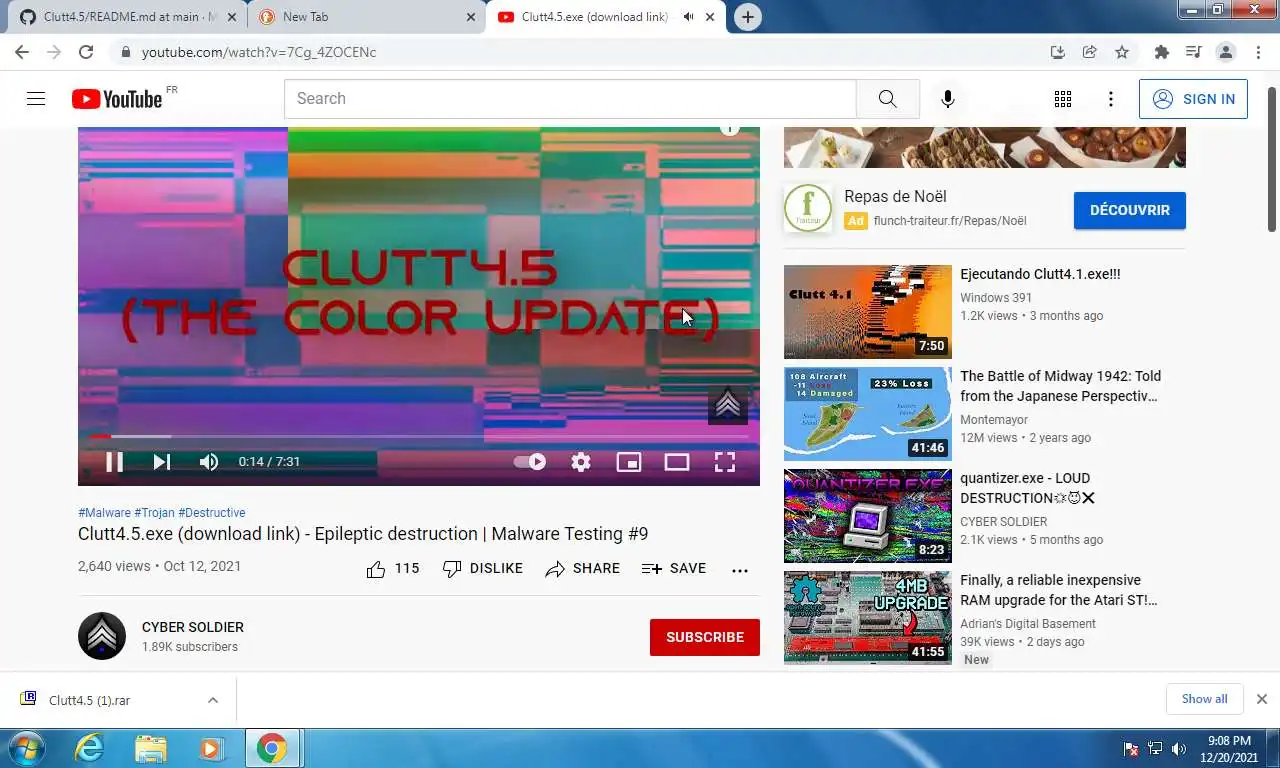Save video to a playlist
The width and height of the screenshot is (1280, 768).
coord(674,569)
